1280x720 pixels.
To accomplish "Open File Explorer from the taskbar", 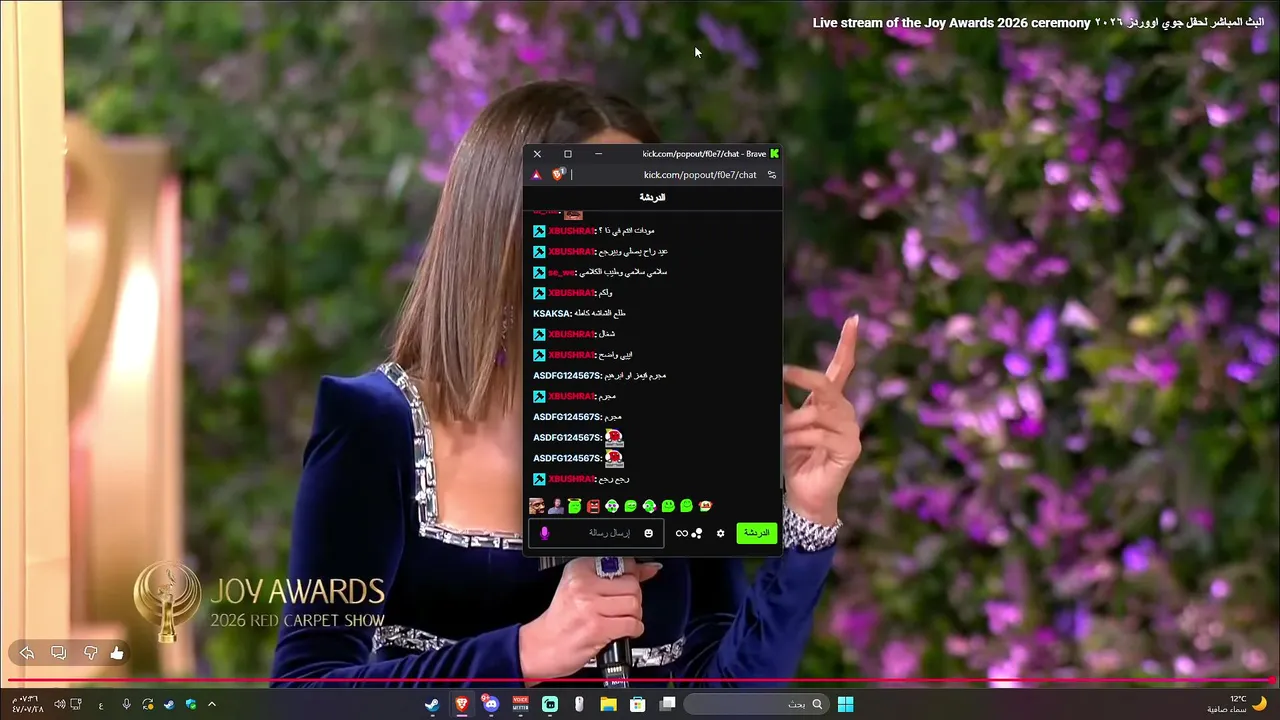I will (608, 704).
